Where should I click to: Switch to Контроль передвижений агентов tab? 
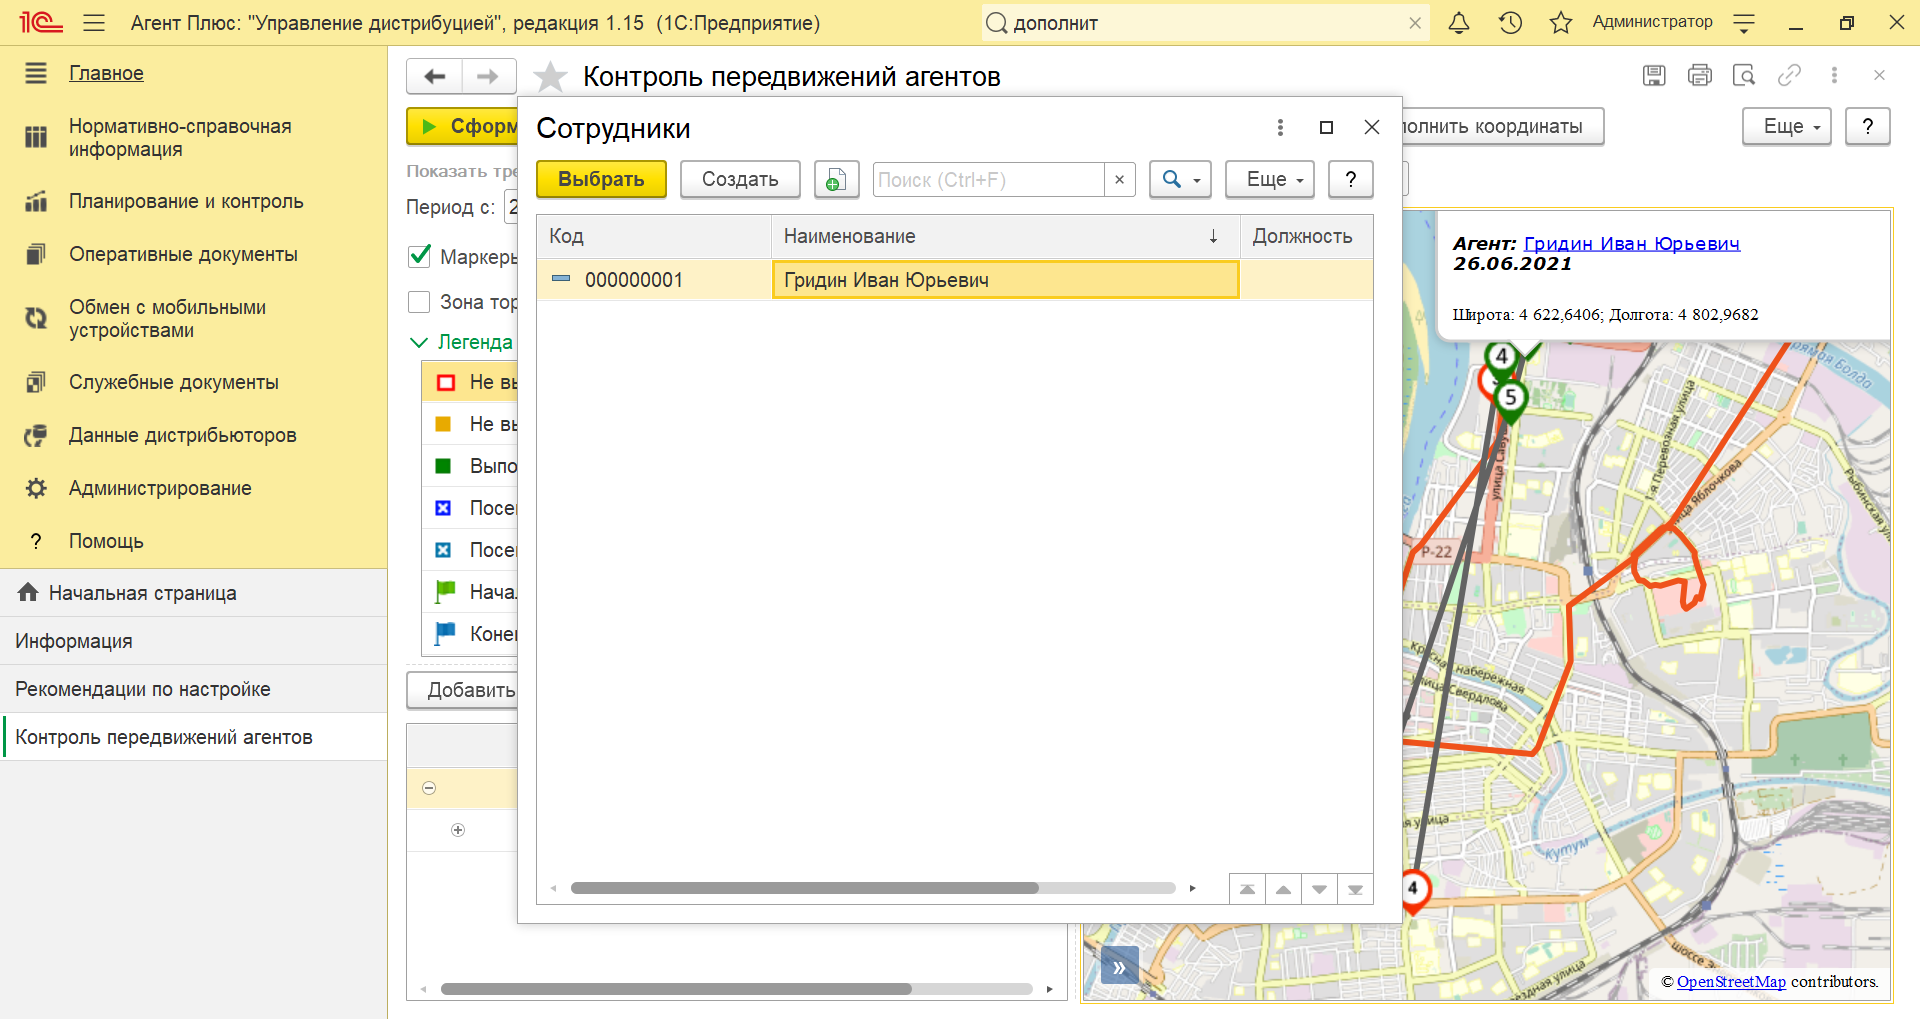coord(193,737)
